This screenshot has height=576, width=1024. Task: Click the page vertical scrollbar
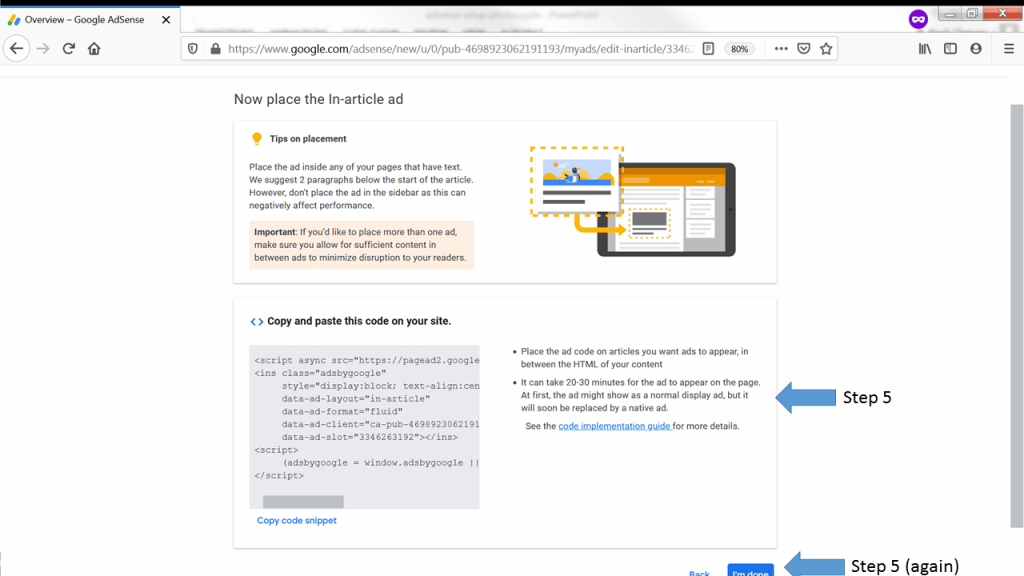(x=1017, y=315)
